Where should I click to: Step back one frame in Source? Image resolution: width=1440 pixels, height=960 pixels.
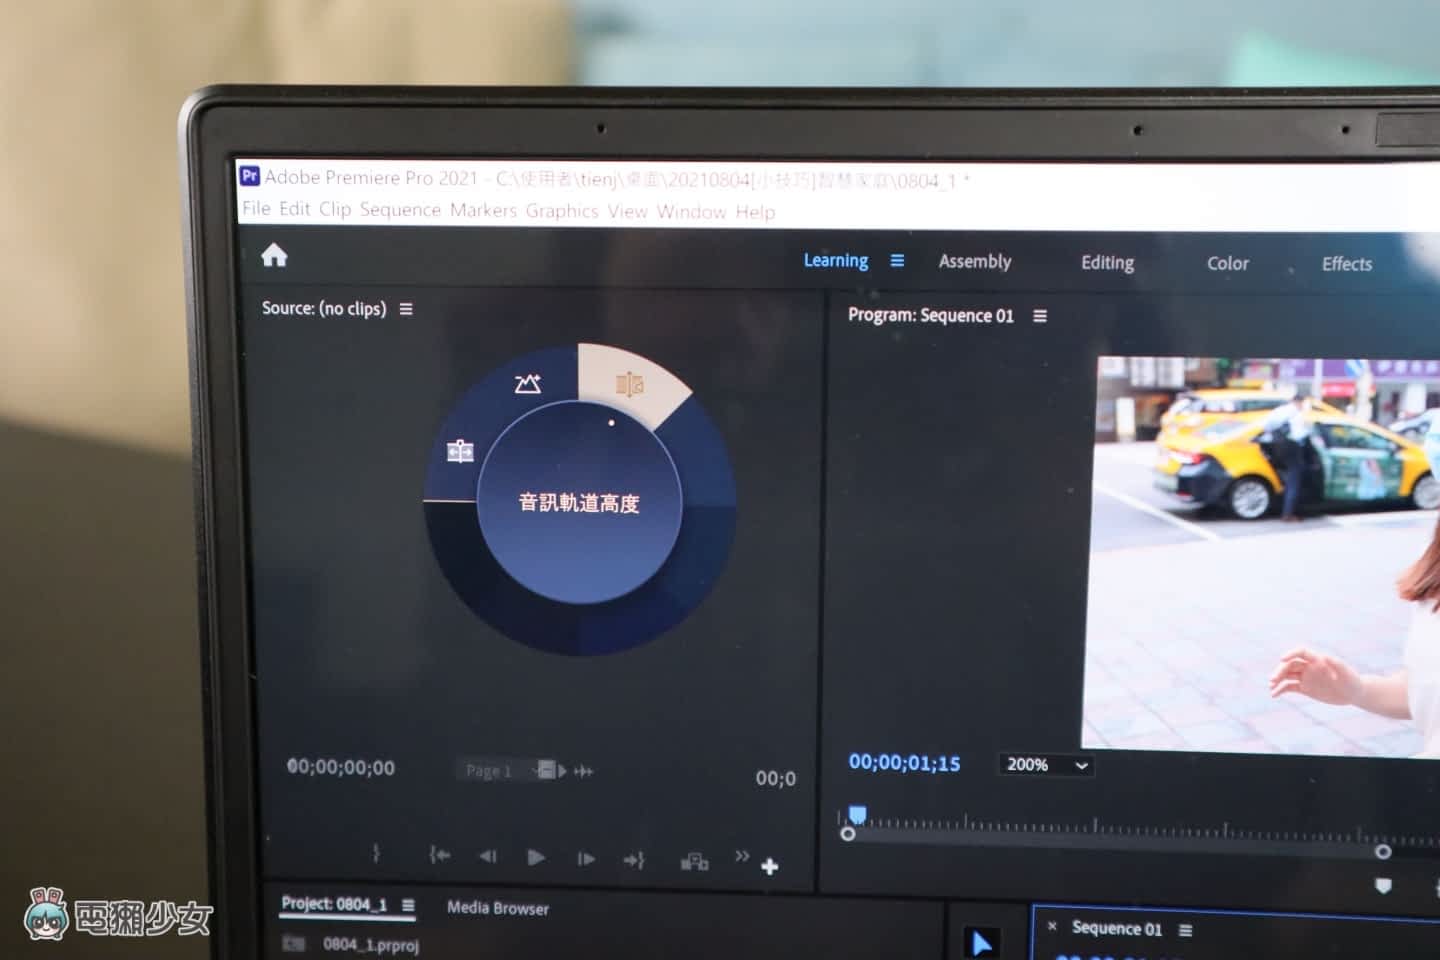click(x=487, y=856)
